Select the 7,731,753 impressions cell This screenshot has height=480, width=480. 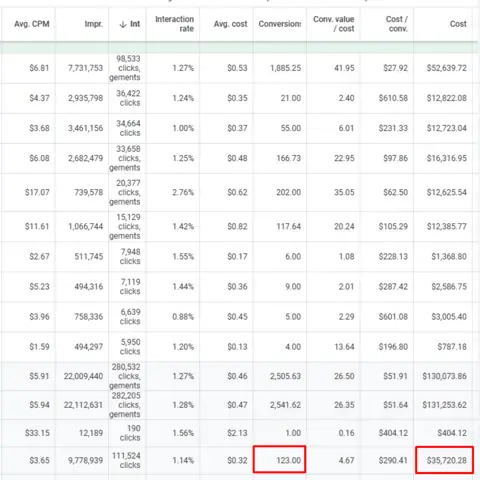pyautogui.click(x=86, y=68)
